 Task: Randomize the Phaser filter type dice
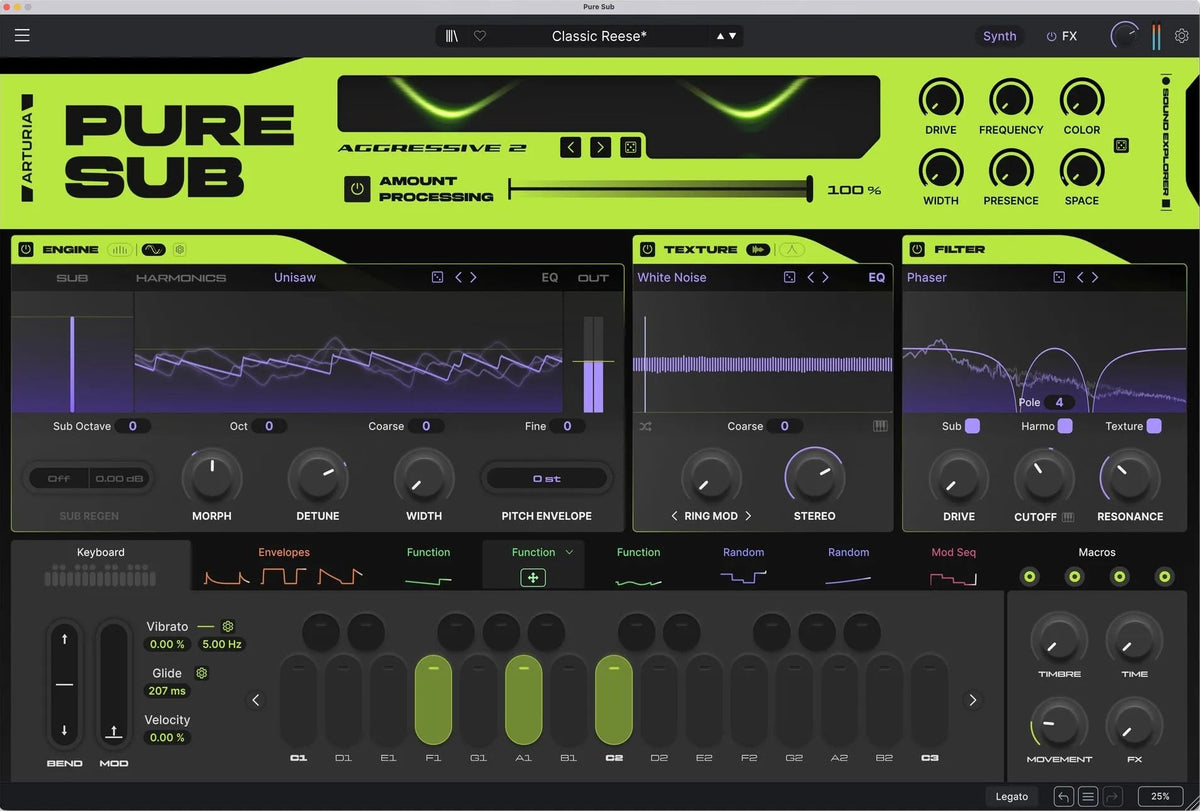(1059, 277)
